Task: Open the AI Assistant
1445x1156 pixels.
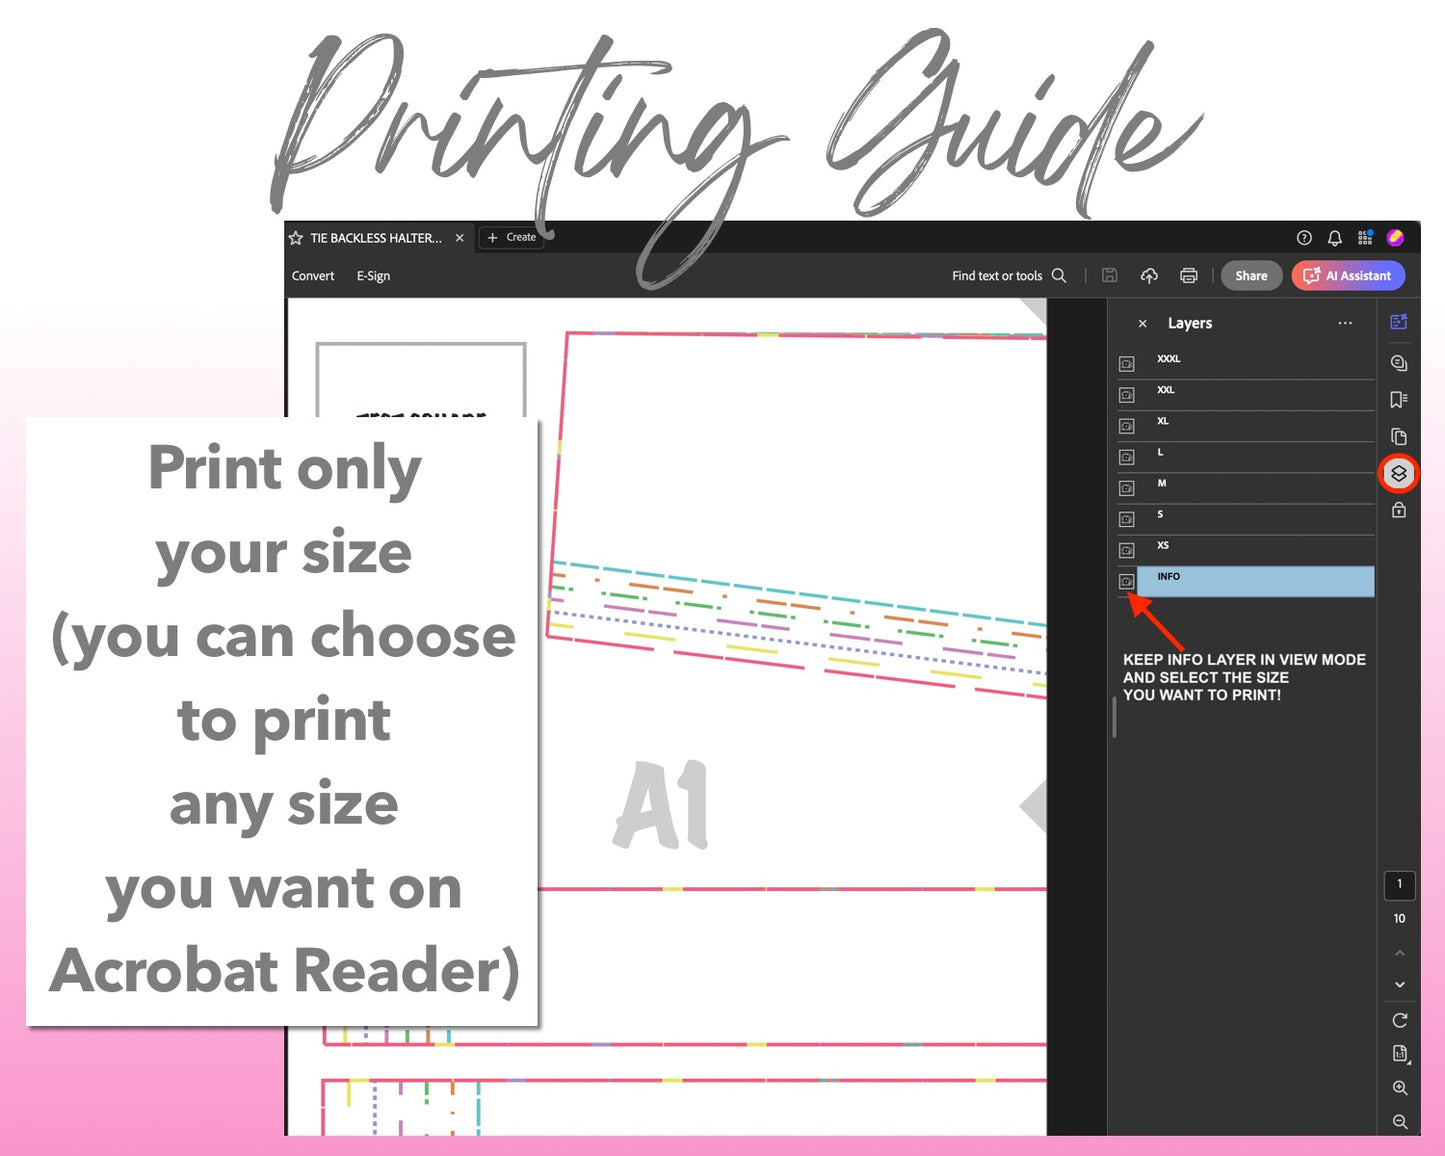Action: (1348, 275)
